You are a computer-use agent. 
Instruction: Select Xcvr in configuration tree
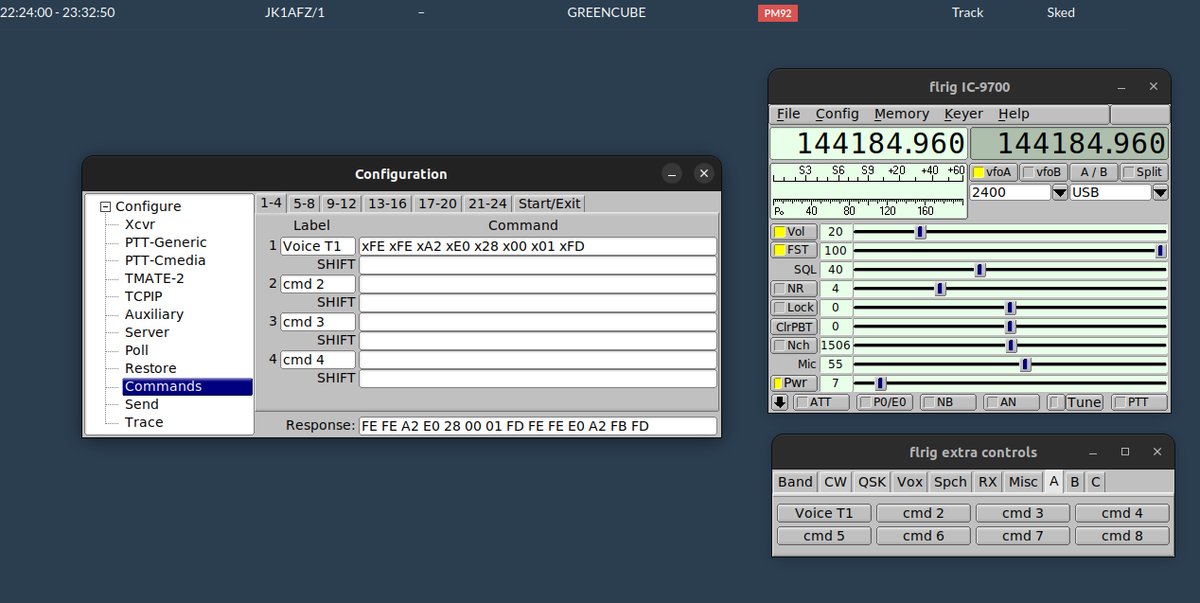[x=140, y=224]
